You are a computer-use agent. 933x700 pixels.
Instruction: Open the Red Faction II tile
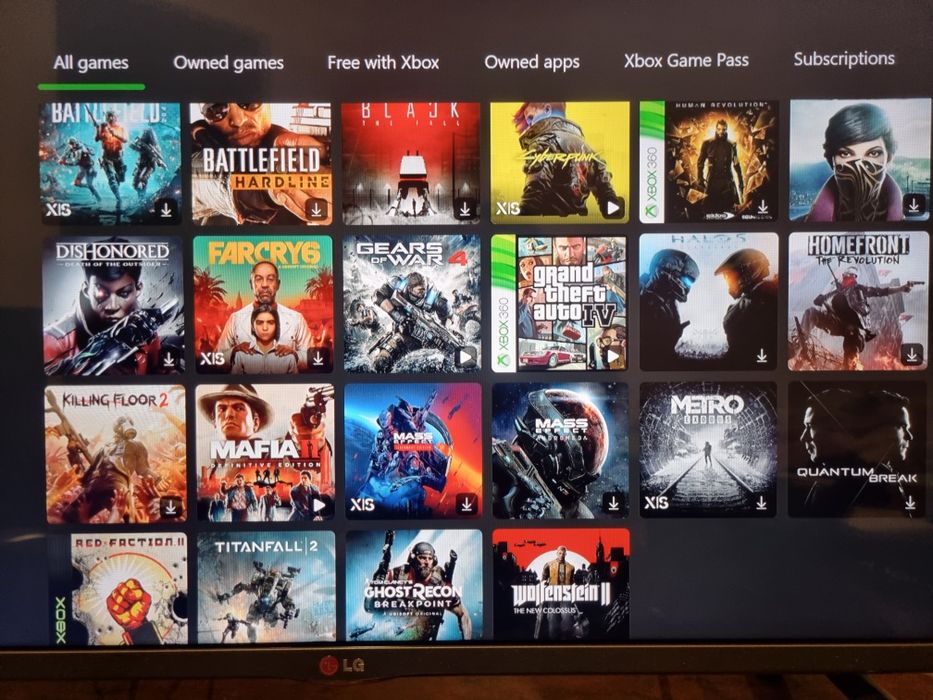(x=118, y=589)
